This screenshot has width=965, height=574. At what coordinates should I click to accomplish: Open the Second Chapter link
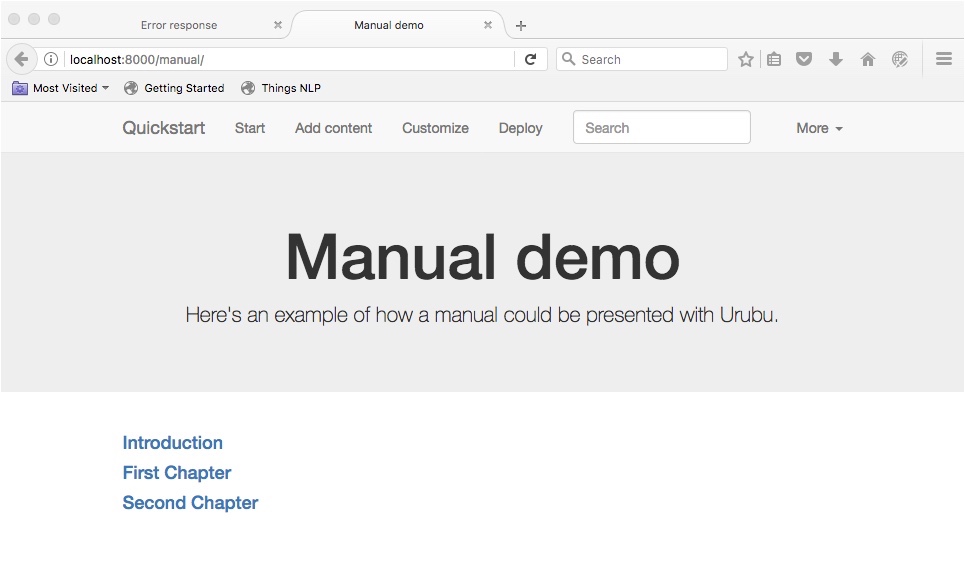190,503
